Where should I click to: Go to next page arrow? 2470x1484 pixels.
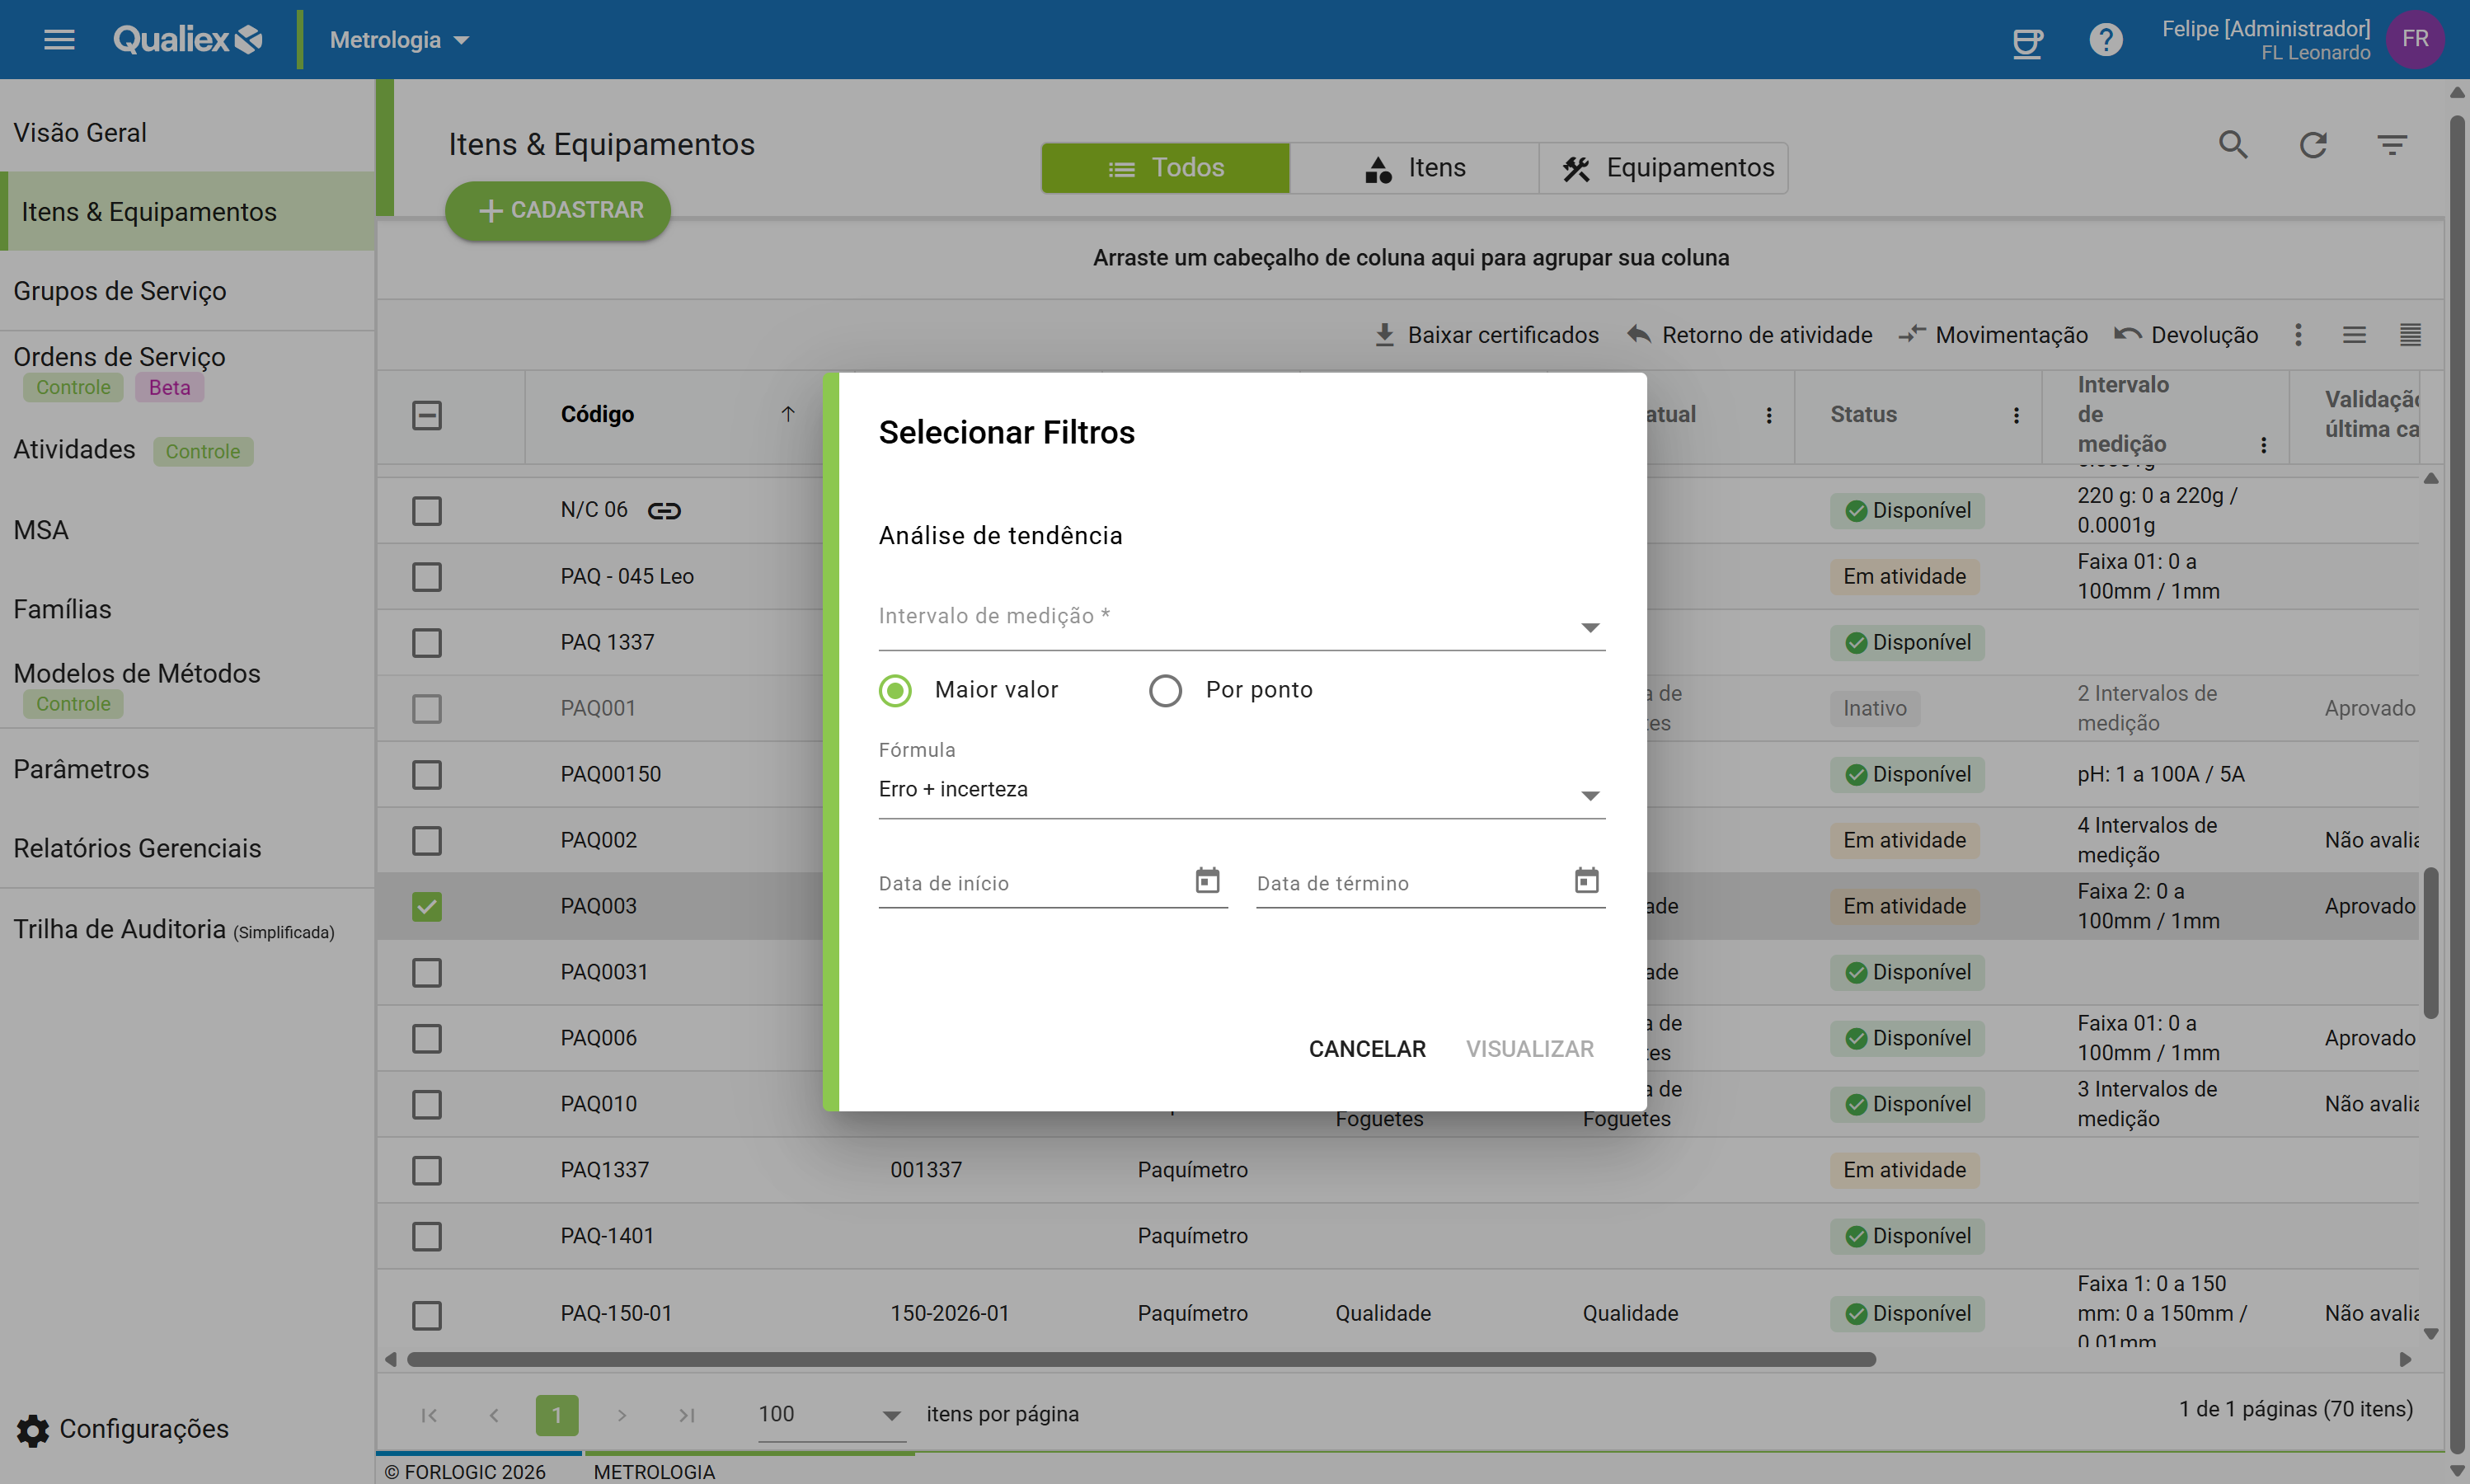[x=622, y=1415]
